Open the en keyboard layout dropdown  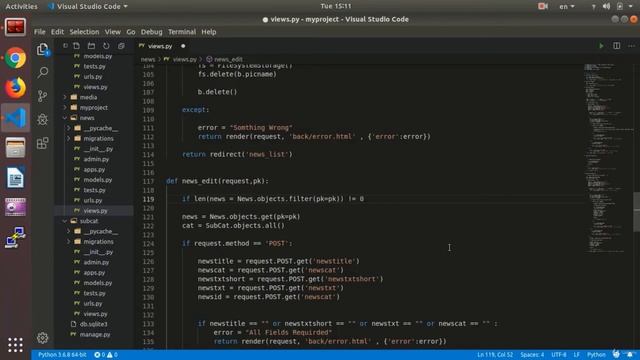pyautogui.click(x=567, y=6)
